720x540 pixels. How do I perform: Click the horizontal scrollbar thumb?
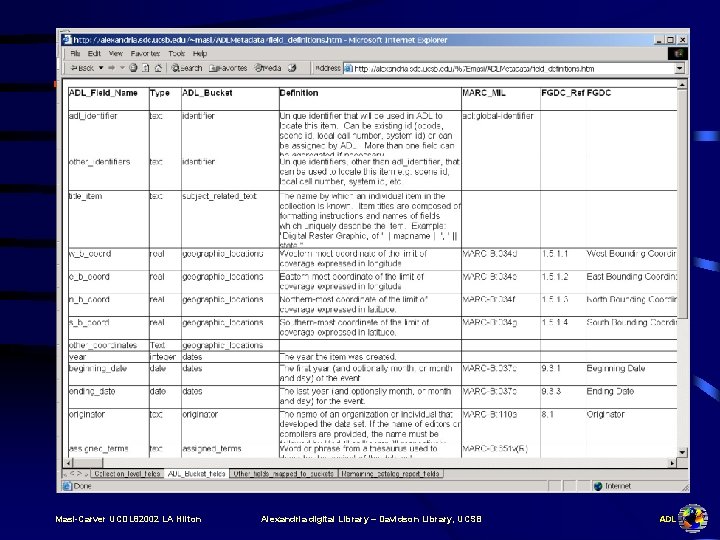coord(89,463)
